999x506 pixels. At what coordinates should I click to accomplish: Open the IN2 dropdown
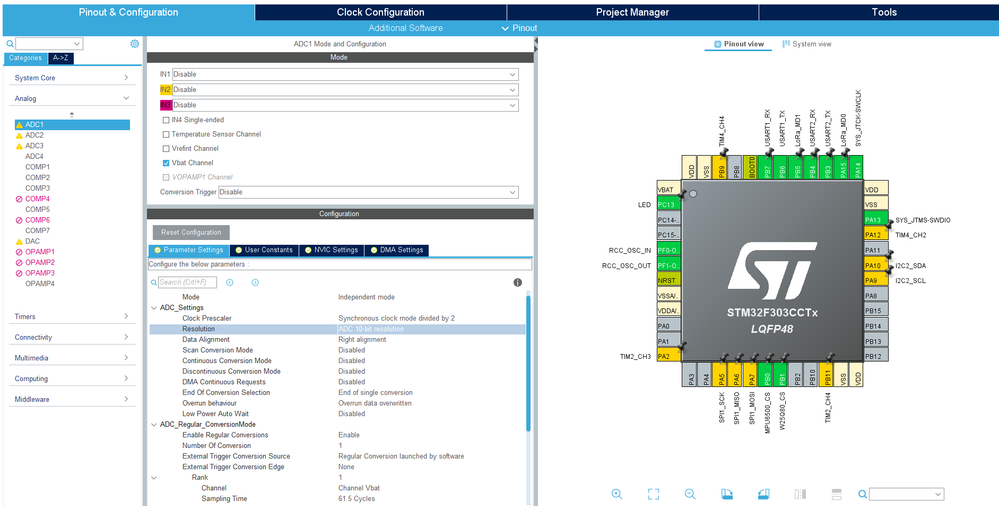click(x=345, y=90)
